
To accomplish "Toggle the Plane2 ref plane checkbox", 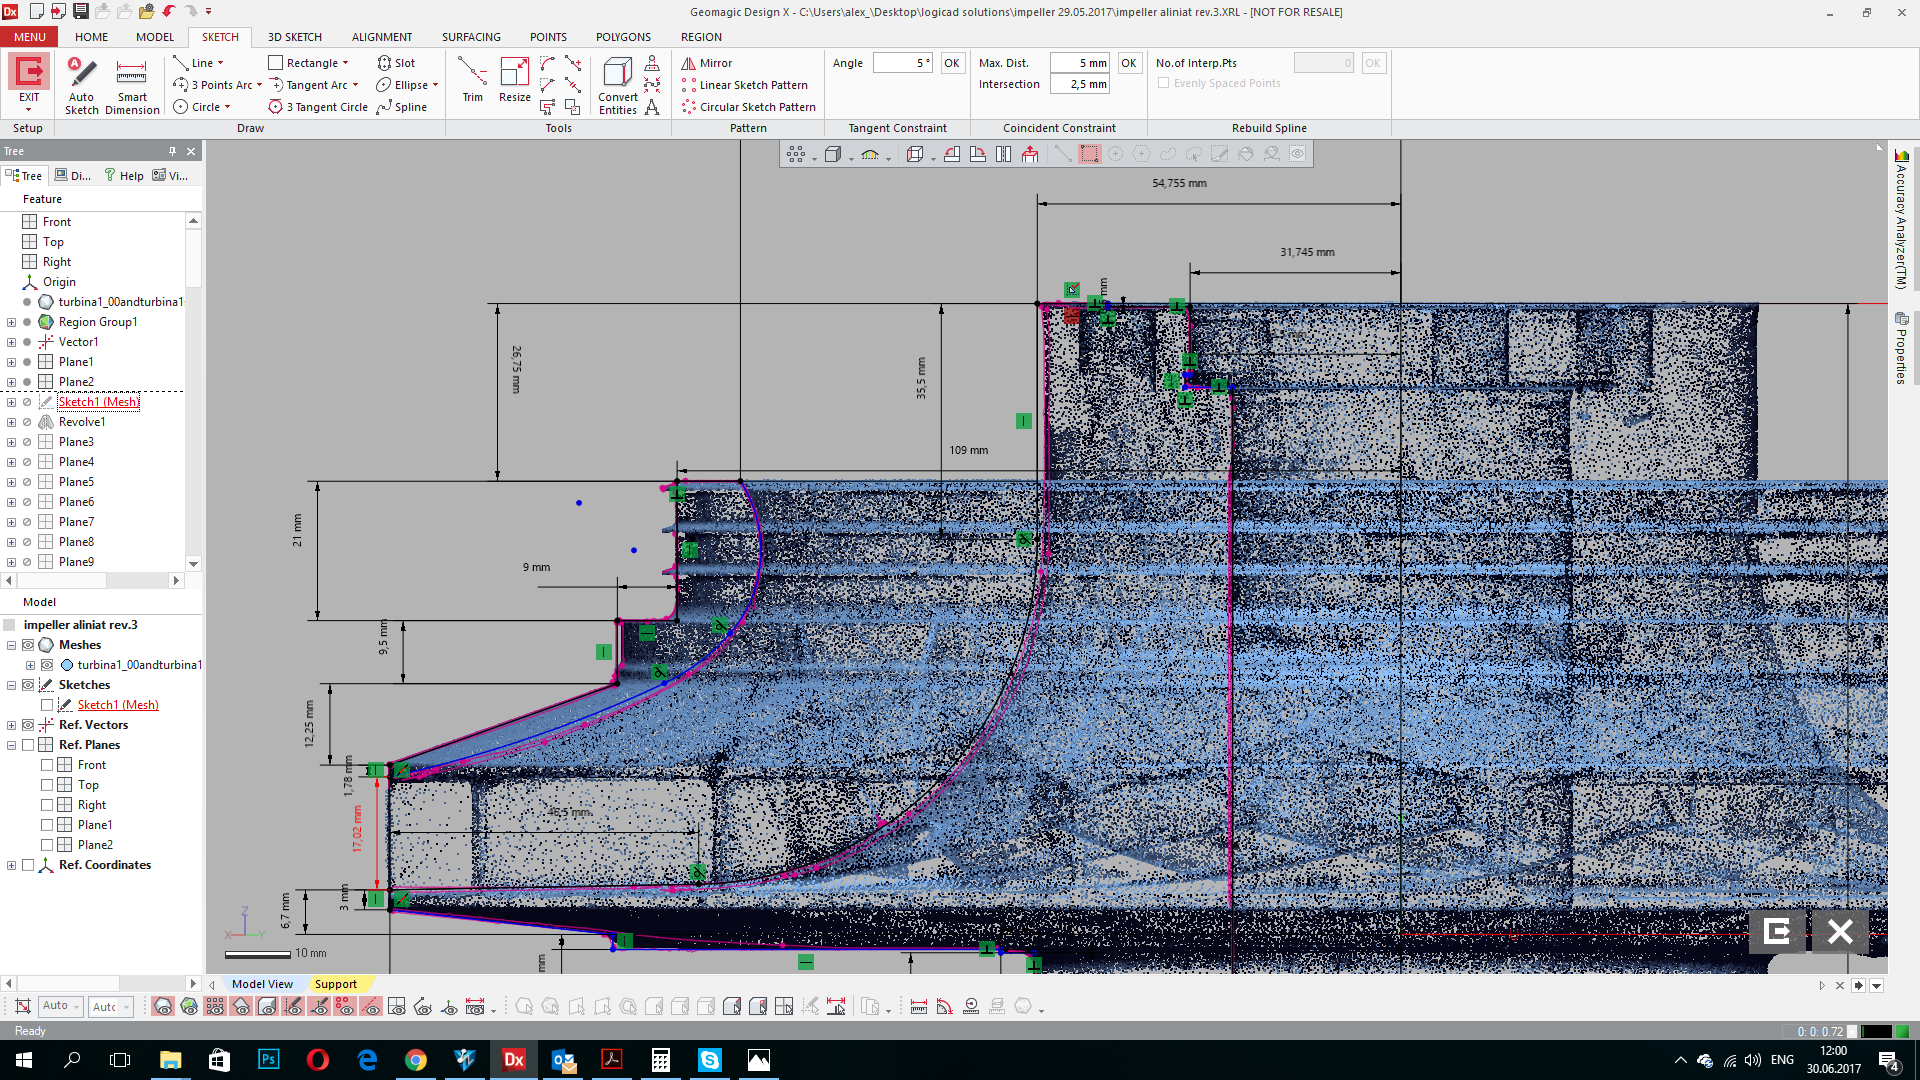I will (x=47, y=845).
